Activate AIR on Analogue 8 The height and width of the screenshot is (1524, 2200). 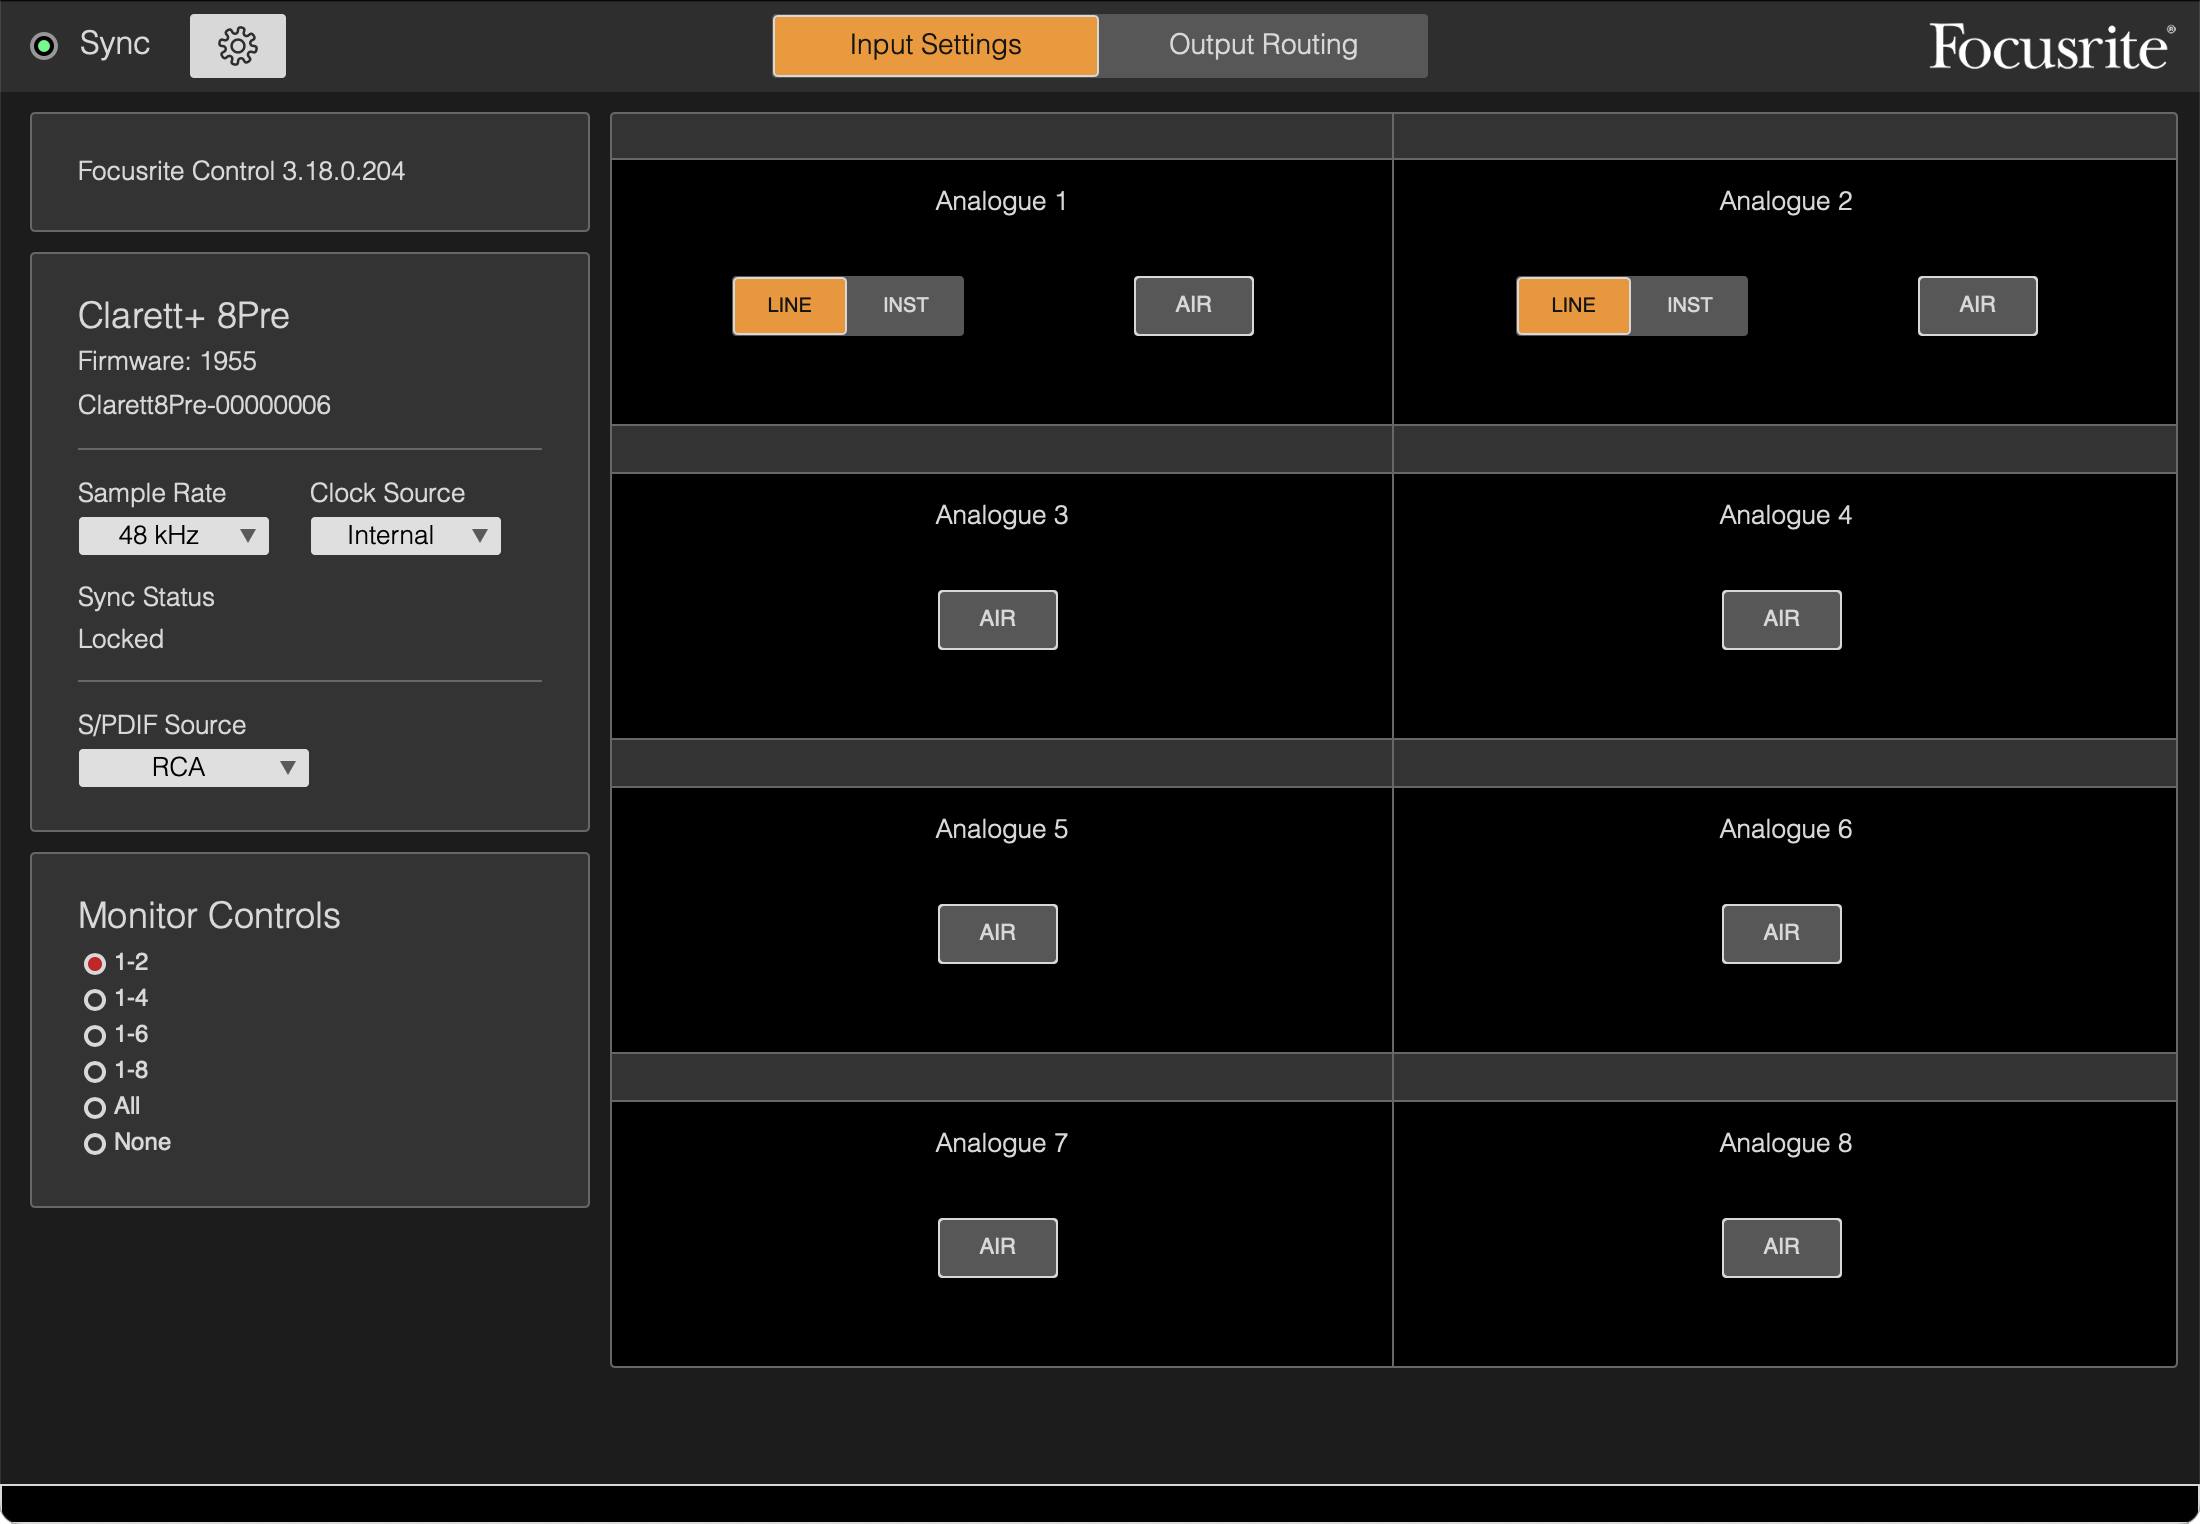1782,1248
